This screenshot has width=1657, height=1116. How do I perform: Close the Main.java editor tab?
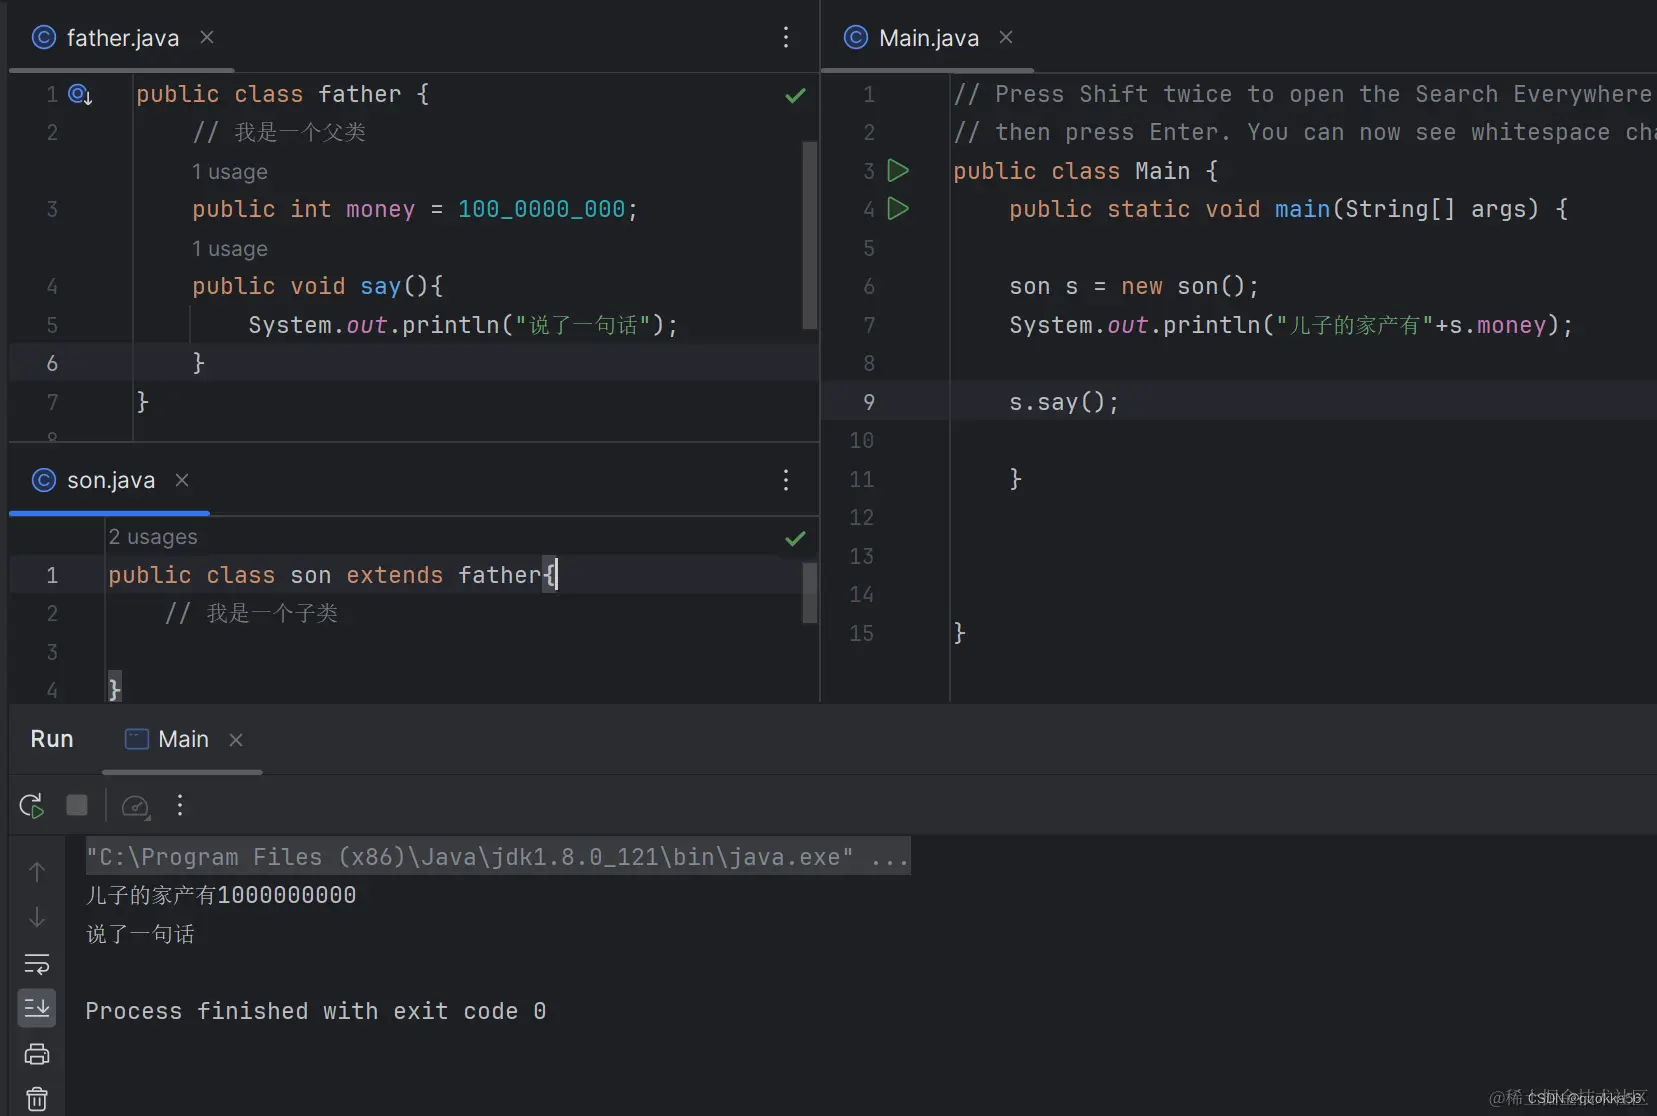click(x=1006, y=37)
